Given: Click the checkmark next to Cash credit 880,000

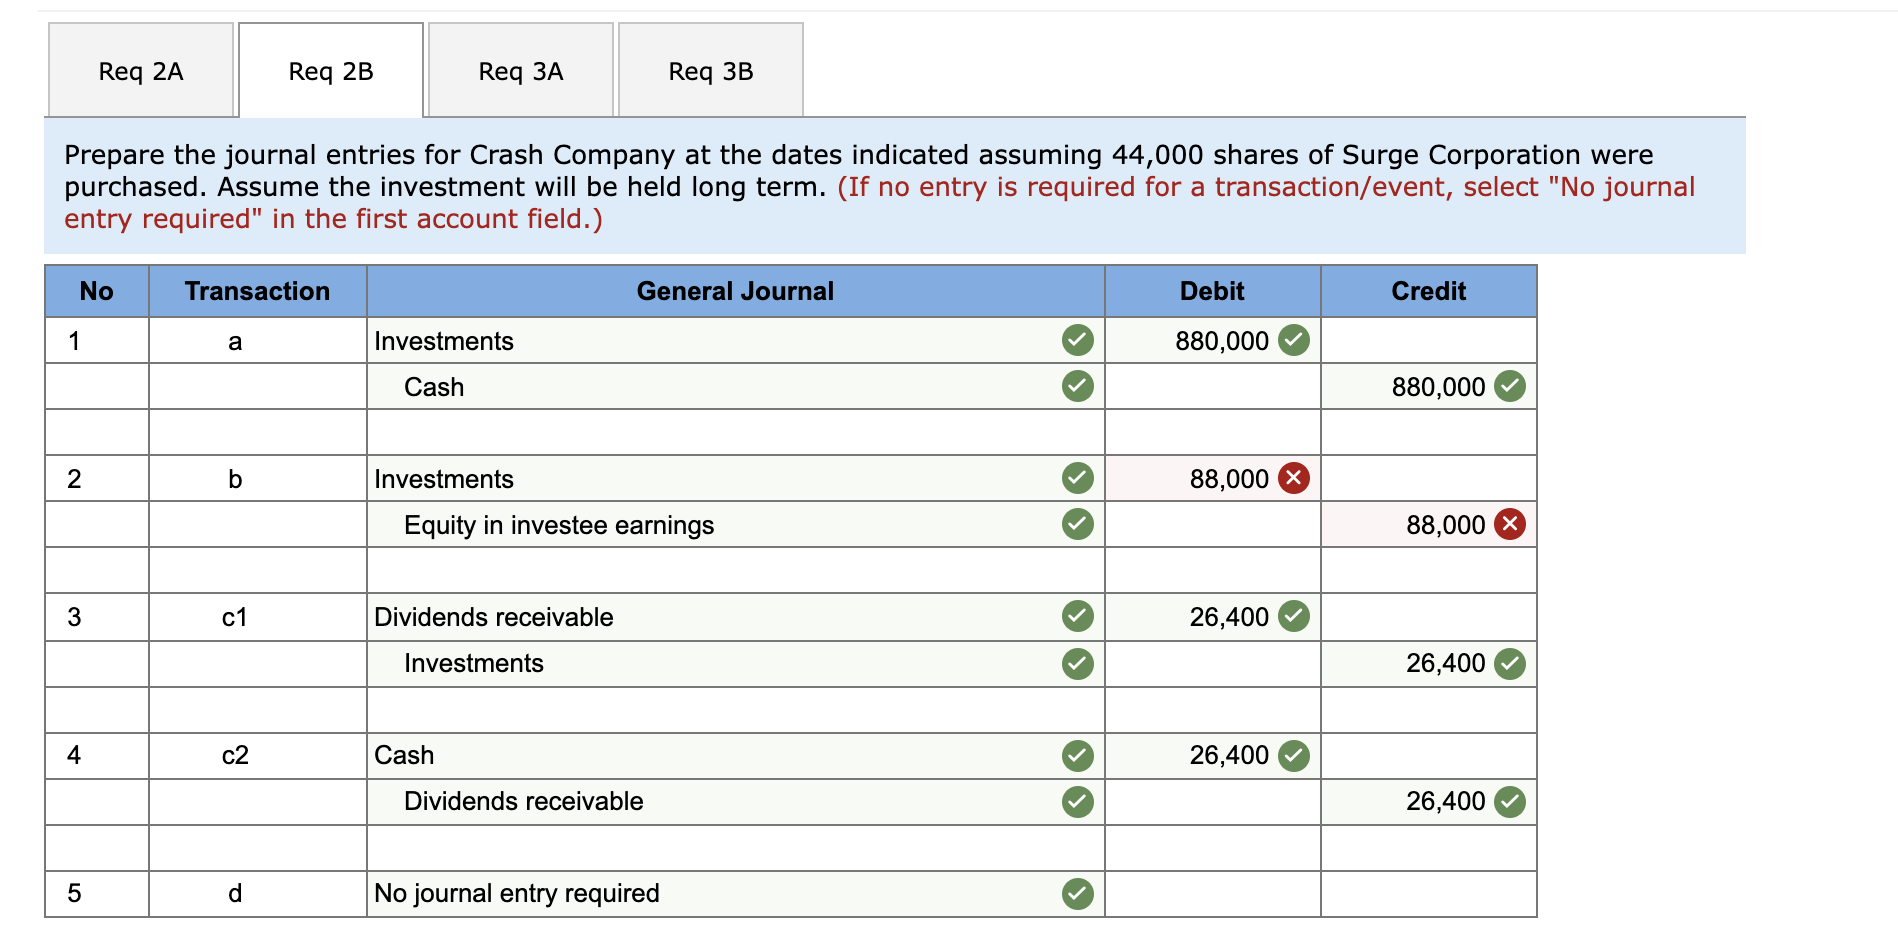Looking at the screenshot, I should tap(1510, 386).
